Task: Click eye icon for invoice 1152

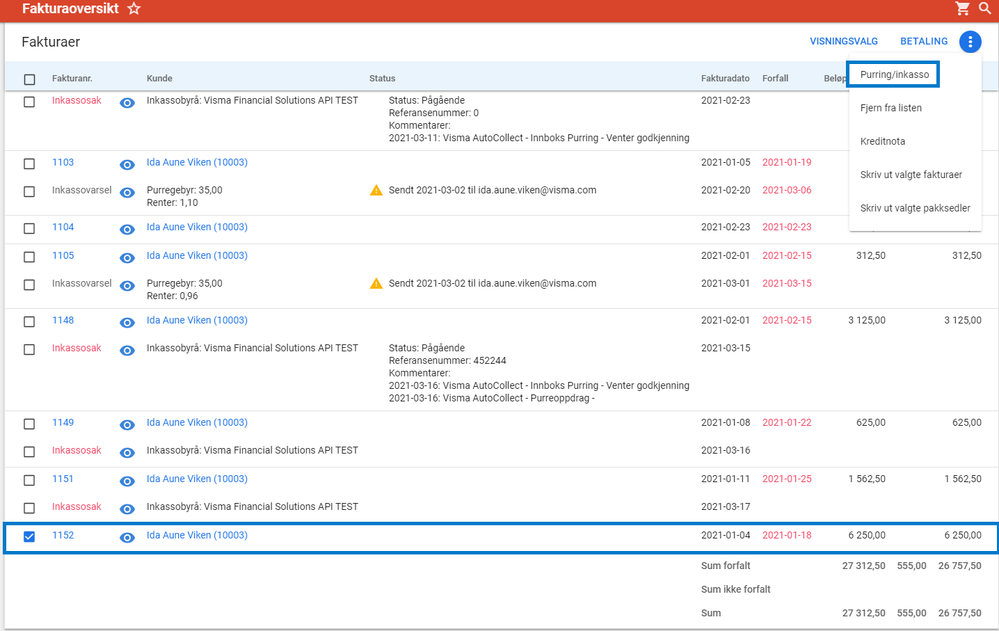Action: pos(127,537)
